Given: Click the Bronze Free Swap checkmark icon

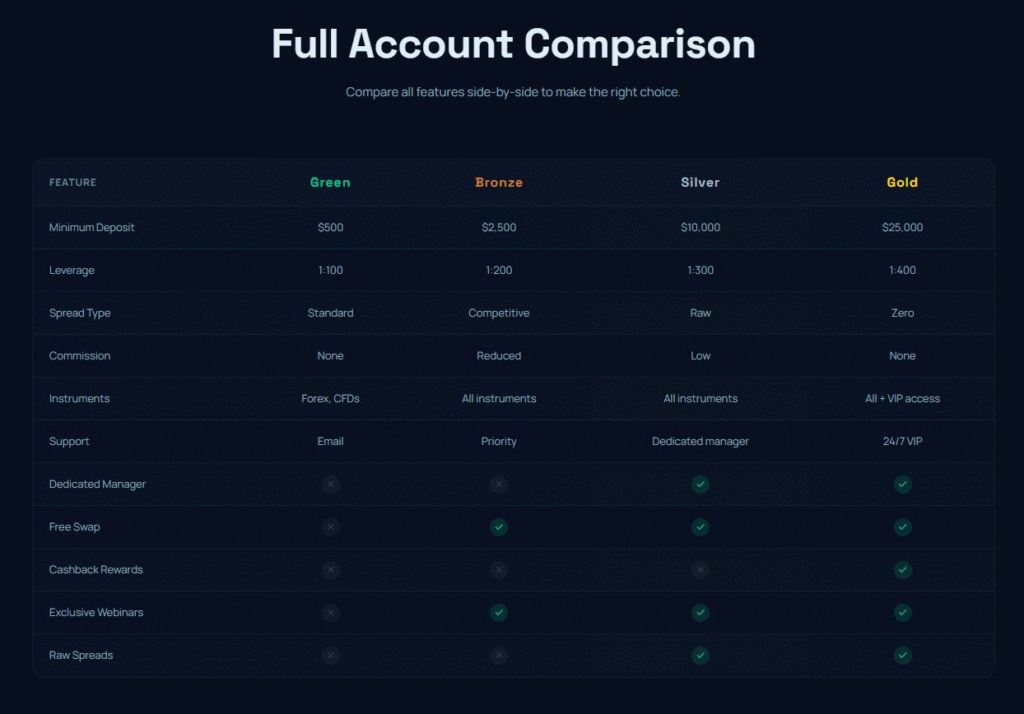Looking at the screenshot, I should (x=499, y=527).
